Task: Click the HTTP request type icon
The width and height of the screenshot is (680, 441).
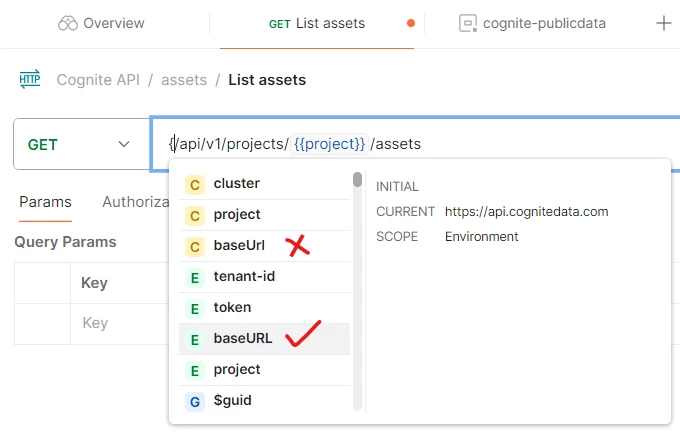Action: pos(30,79)
